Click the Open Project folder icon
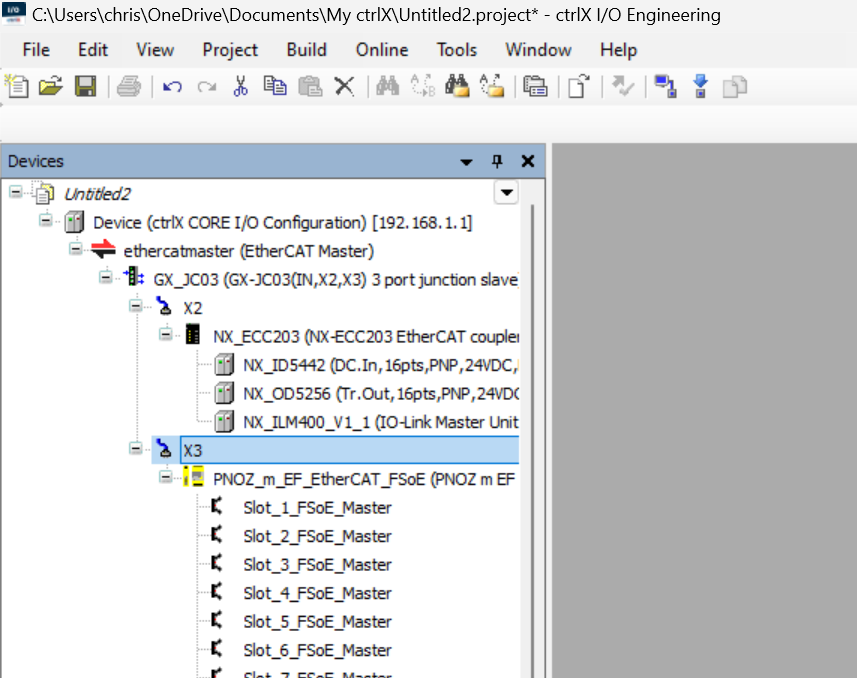This screenshot has height=678, width=857. pyautogui.click(x=50, y=86)
